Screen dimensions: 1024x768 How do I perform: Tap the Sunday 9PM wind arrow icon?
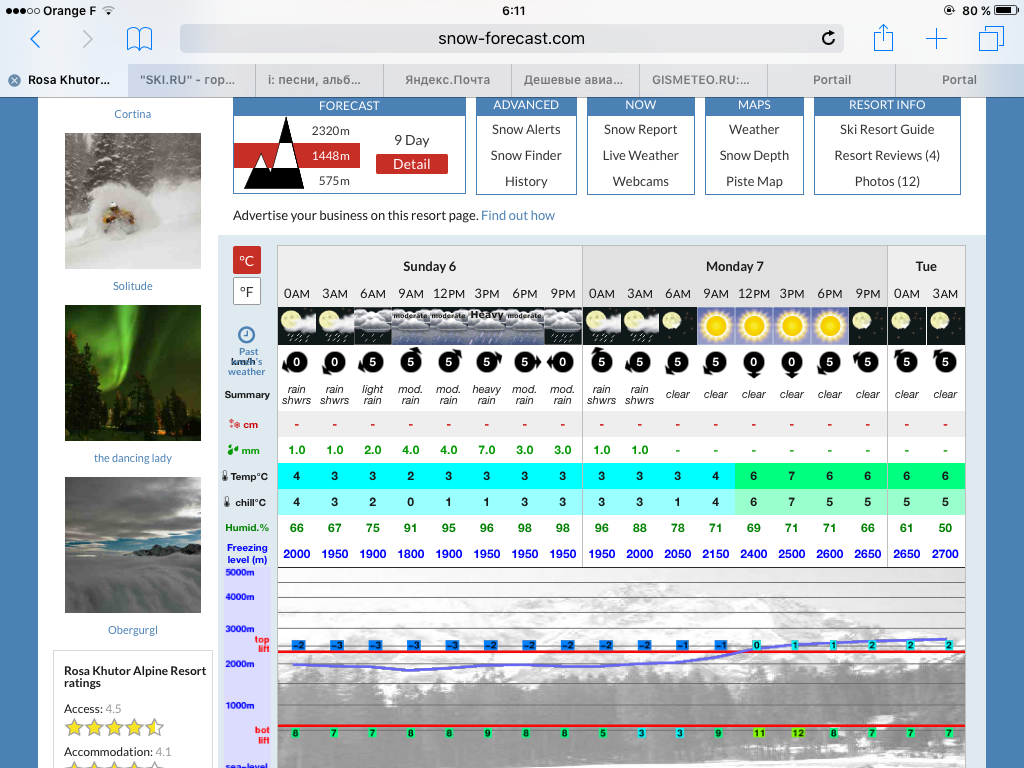(562, 362)
